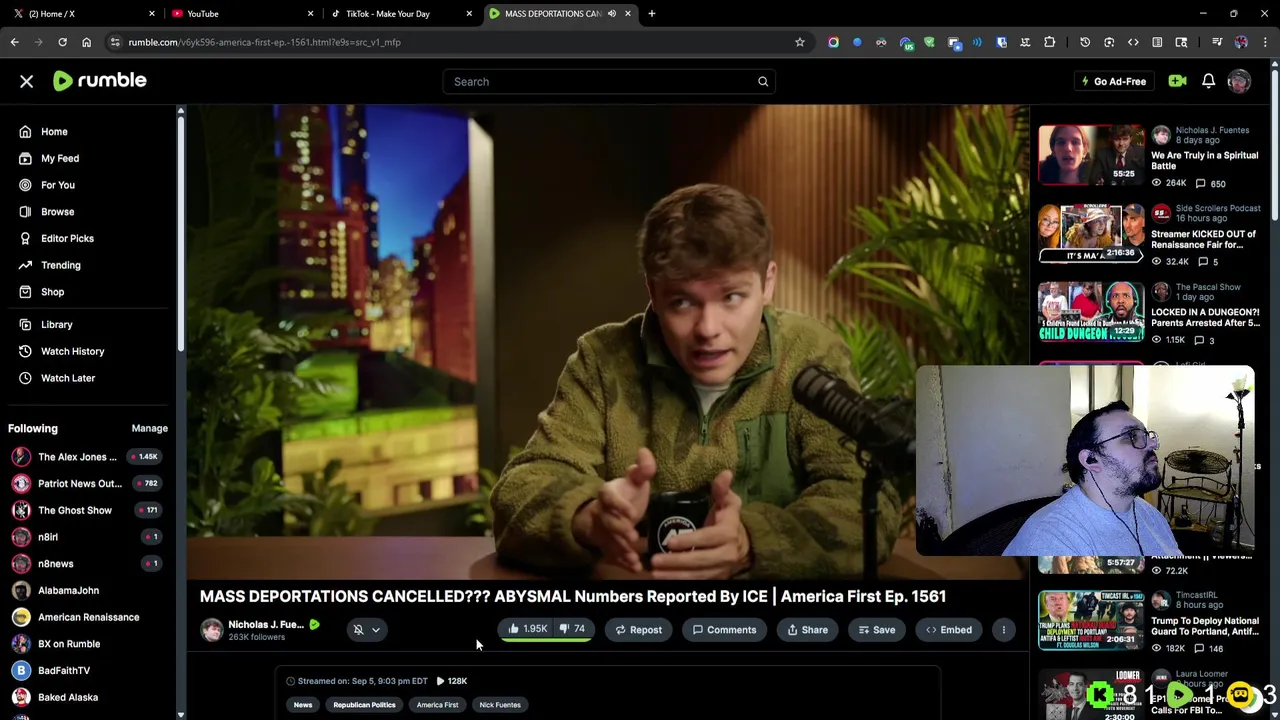The width and height of the screenshot is (1280, 720).
Task: Dislike the video with the thumbs down
Action: click(572, 629)
